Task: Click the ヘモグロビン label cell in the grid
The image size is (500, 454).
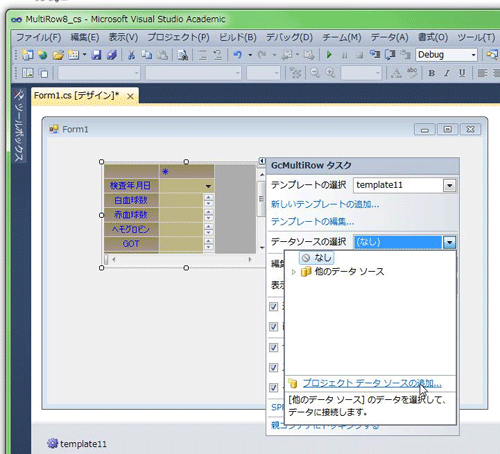Action: (x=131, y=229)
